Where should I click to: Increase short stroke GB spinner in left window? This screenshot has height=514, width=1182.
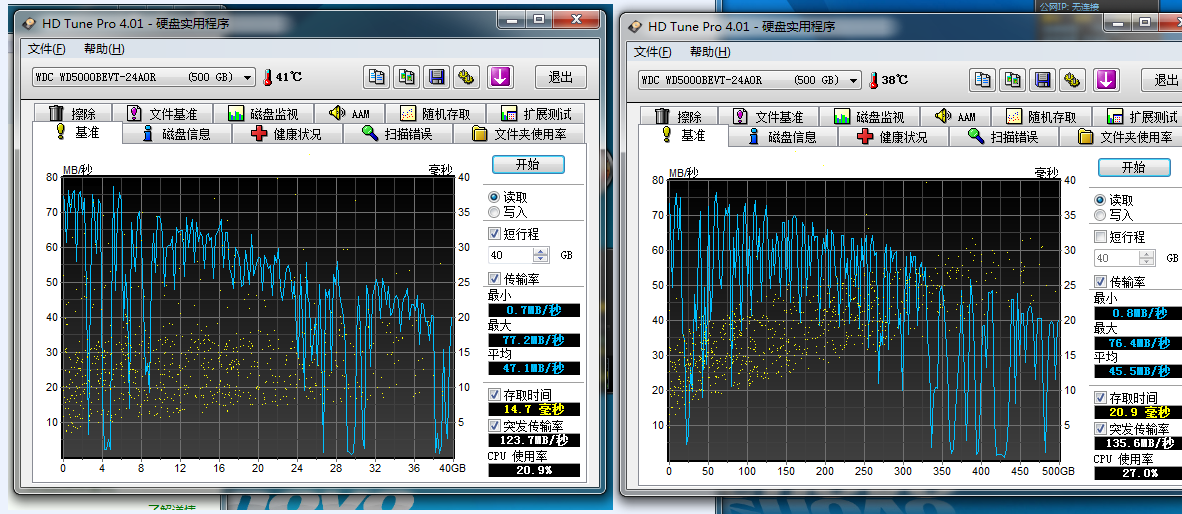[541, 251]
